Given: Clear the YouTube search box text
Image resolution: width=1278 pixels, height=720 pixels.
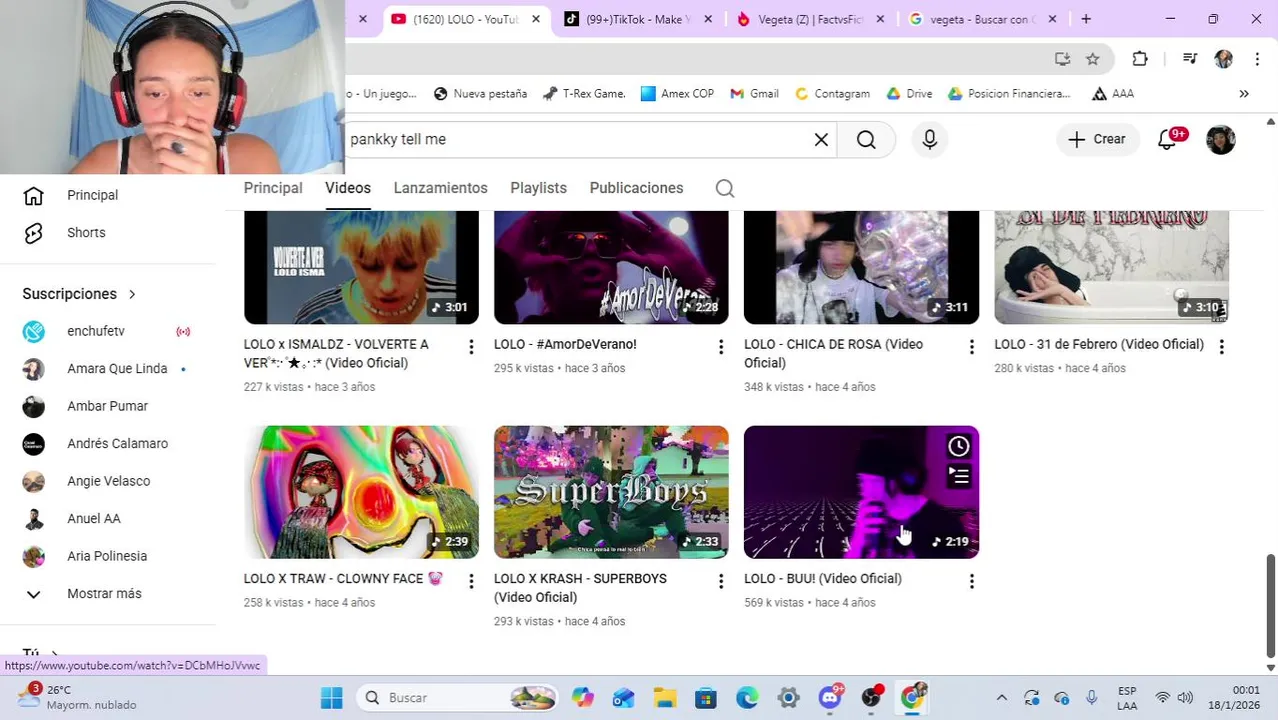Looking at the screenshot, I should coord(821,140).
